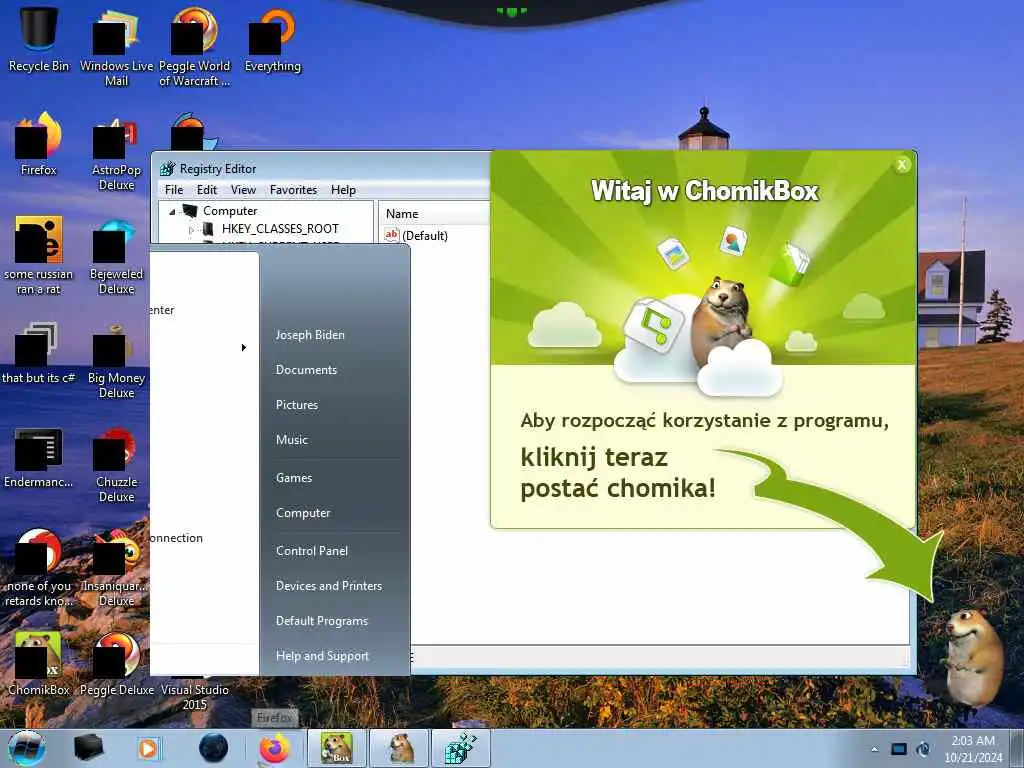Image resolution: width=1024 pixels, height=768 pixels.
Task: Switch to hamster ChomikBox taskbar button
Action: coord(399,748)
